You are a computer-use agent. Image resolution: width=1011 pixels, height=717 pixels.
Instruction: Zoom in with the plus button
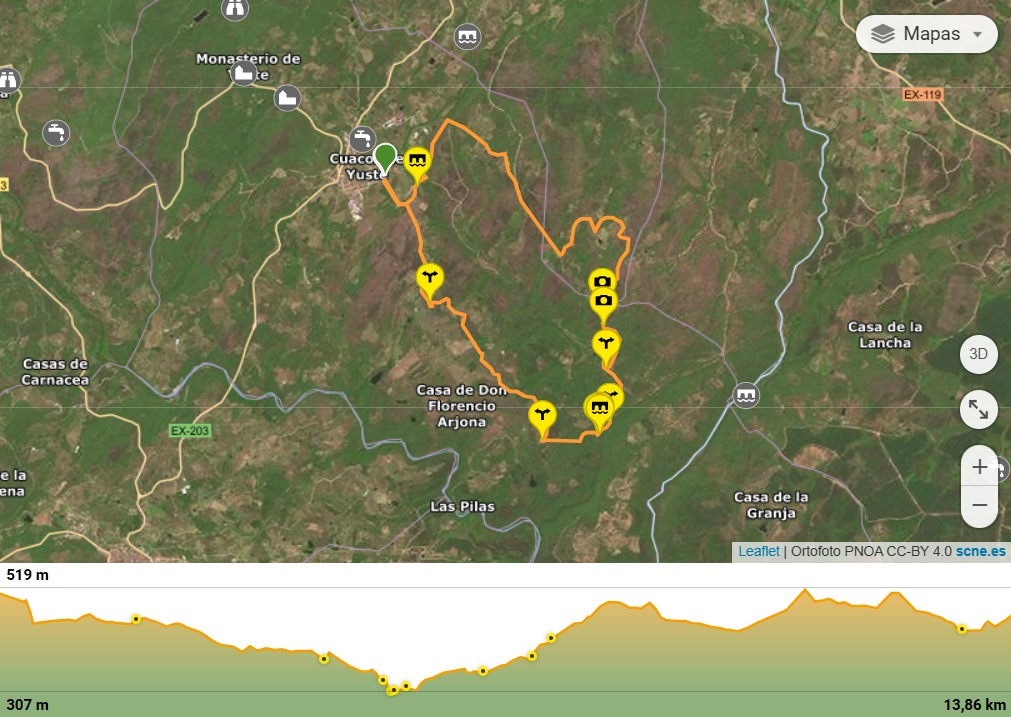pyautogui.click(x=979, y=467)
